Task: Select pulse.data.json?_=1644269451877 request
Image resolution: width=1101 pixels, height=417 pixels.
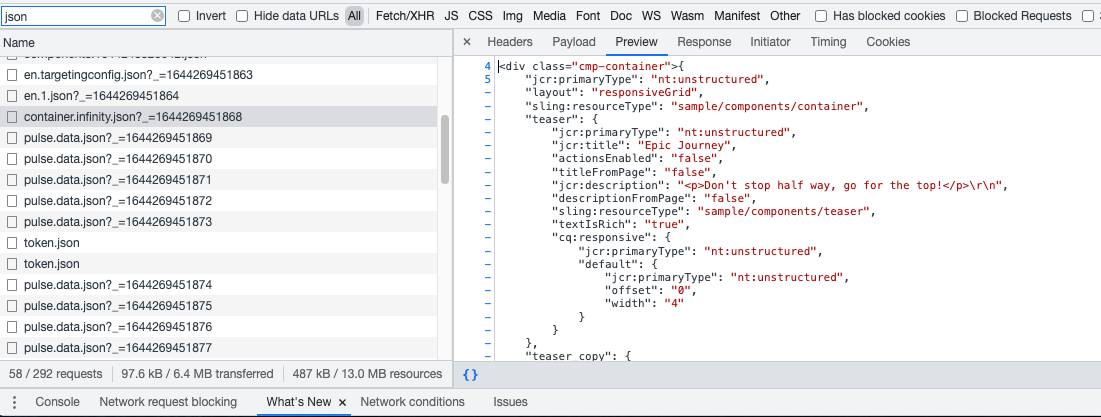Action: 220,348
